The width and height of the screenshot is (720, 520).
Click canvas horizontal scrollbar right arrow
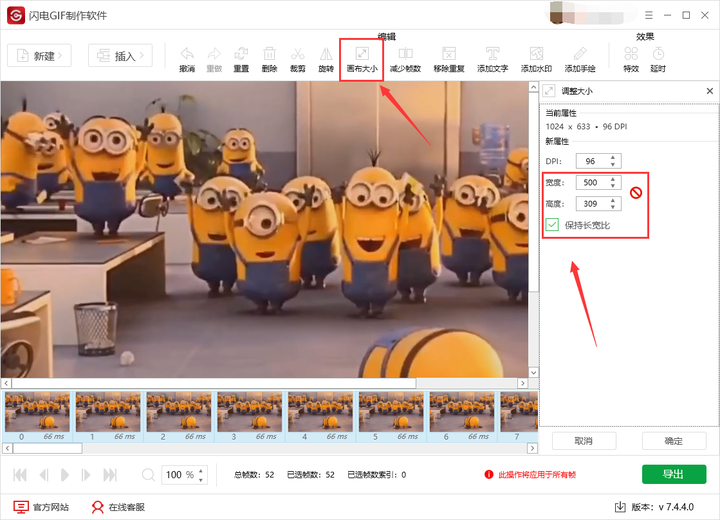click(x=523, y=383)
